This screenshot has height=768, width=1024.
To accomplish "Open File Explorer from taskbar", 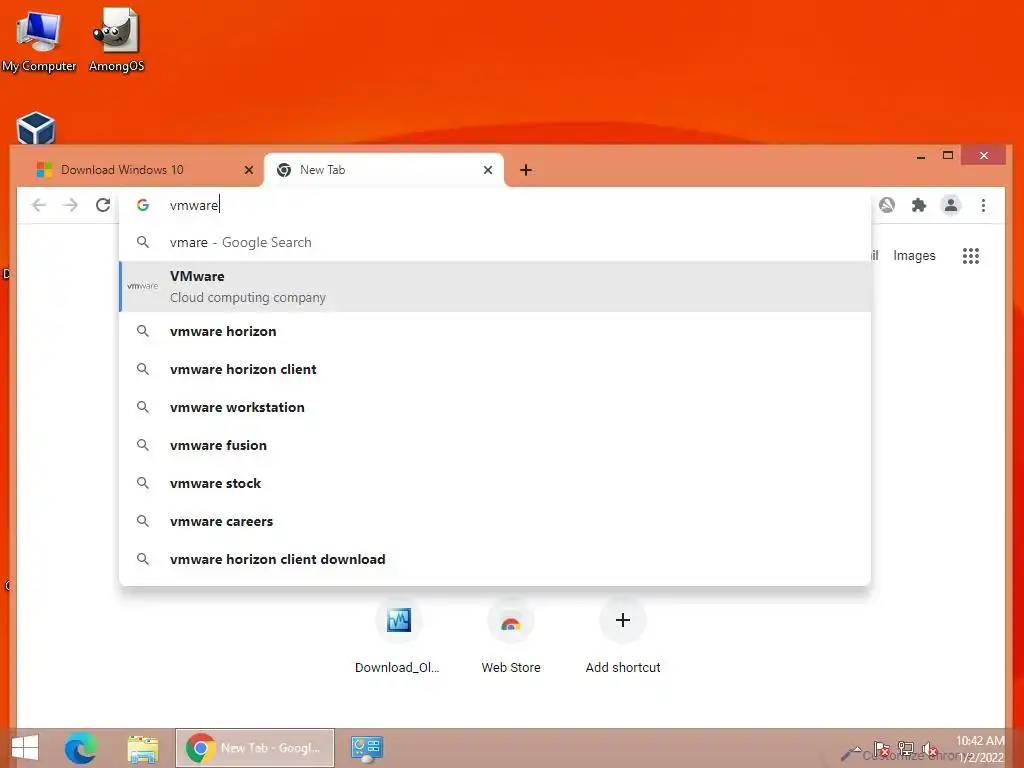I will click(143, 748).
